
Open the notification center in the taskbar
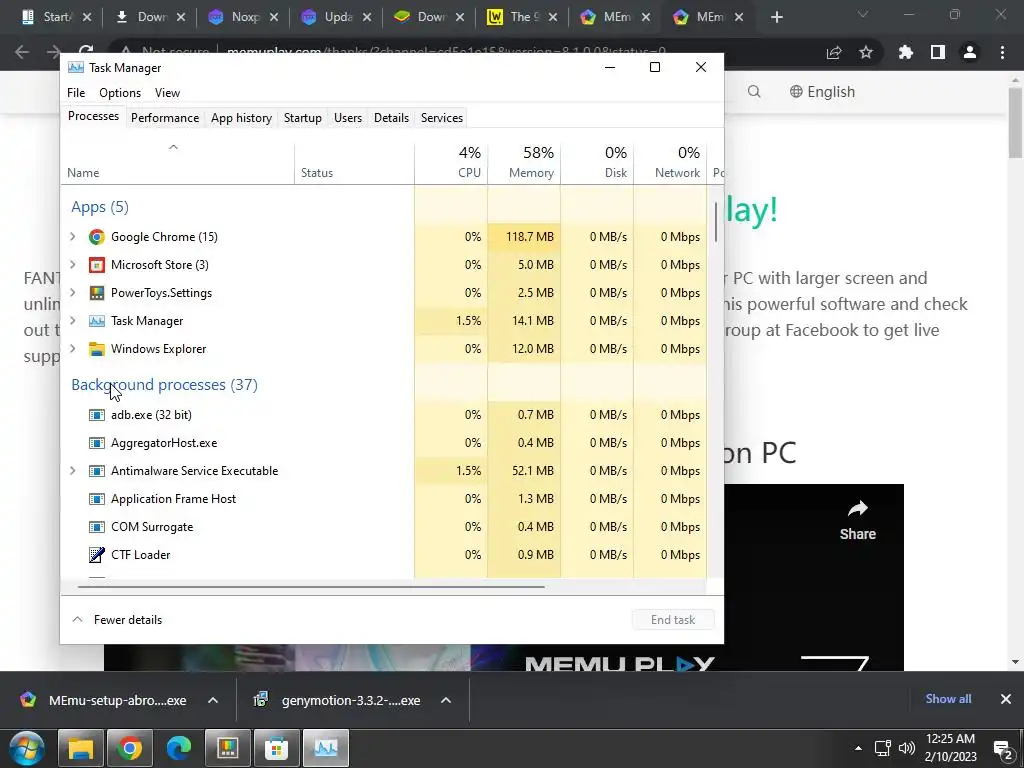pyautogui.click(x=1002, y=748)
